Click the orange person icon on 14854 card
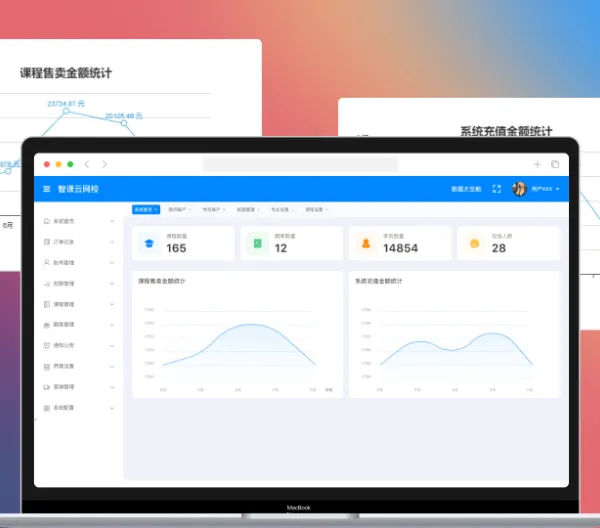The width and height of the screenshot is (600, 528). [x=366, y=243]
